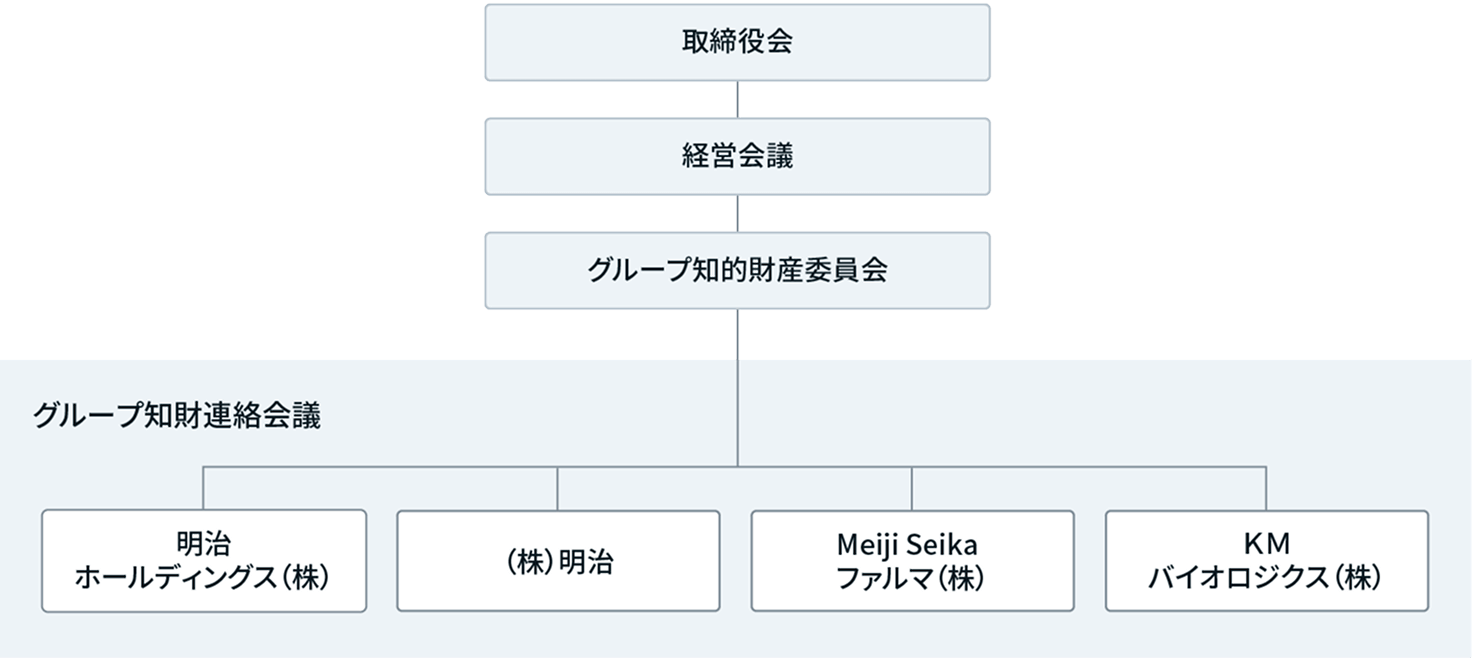Click the connector stub above Meiji Seika ファルマ box
Screen dimensions: 1472x658
(x=912, y=488)
